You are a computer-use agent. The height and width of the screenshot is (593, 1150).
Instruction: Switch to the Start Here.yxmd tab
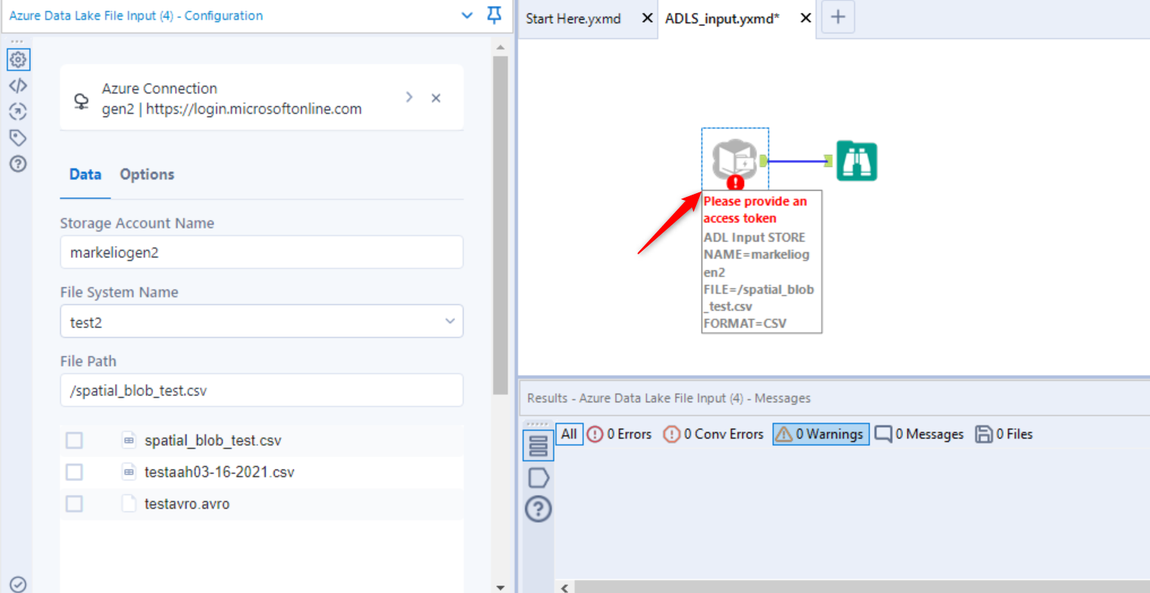click(x=574, y=18)
